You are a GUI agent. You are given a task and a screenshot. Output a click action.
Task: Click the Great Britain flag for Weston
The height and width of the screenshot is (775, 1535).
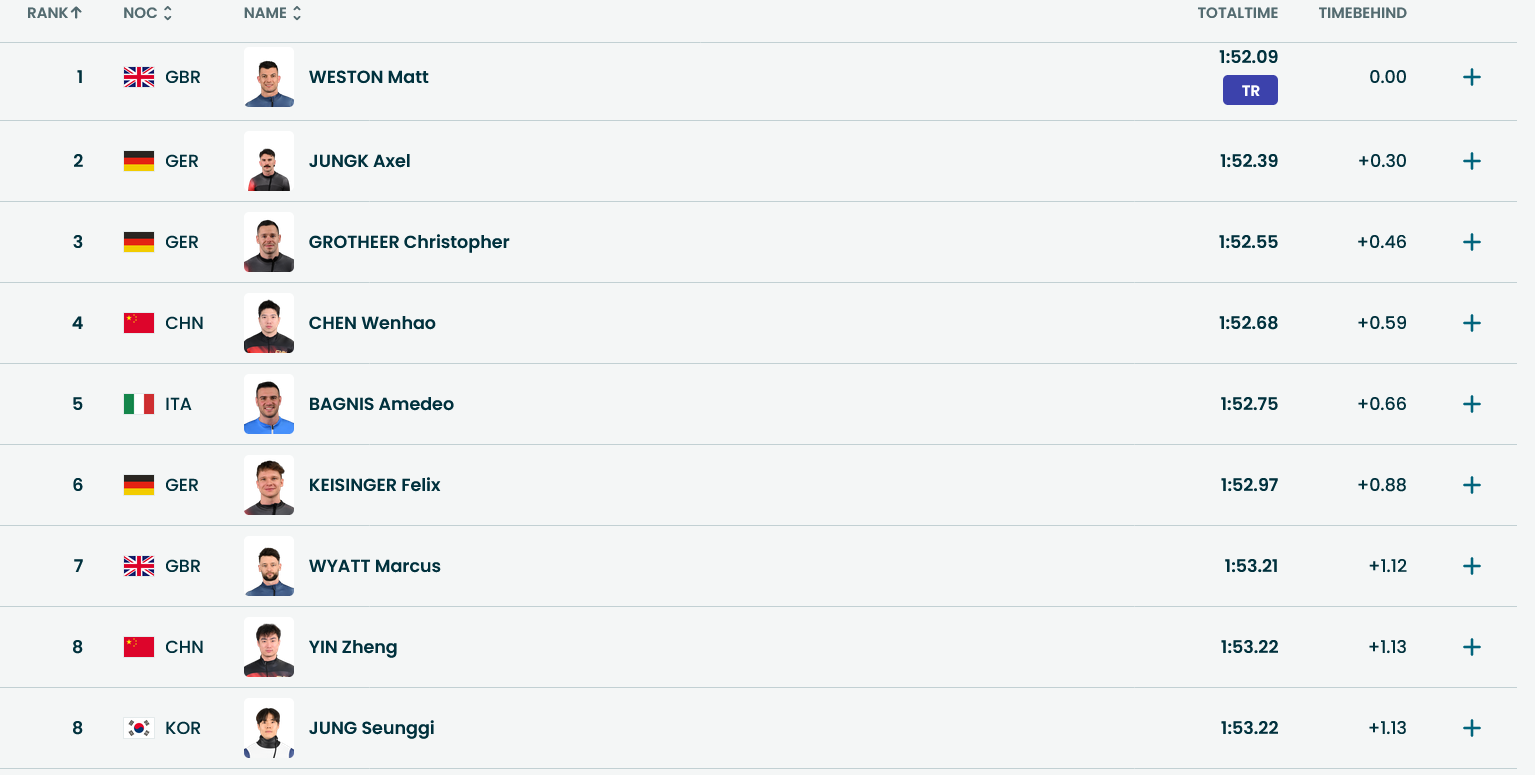click(x=139, y=77)
